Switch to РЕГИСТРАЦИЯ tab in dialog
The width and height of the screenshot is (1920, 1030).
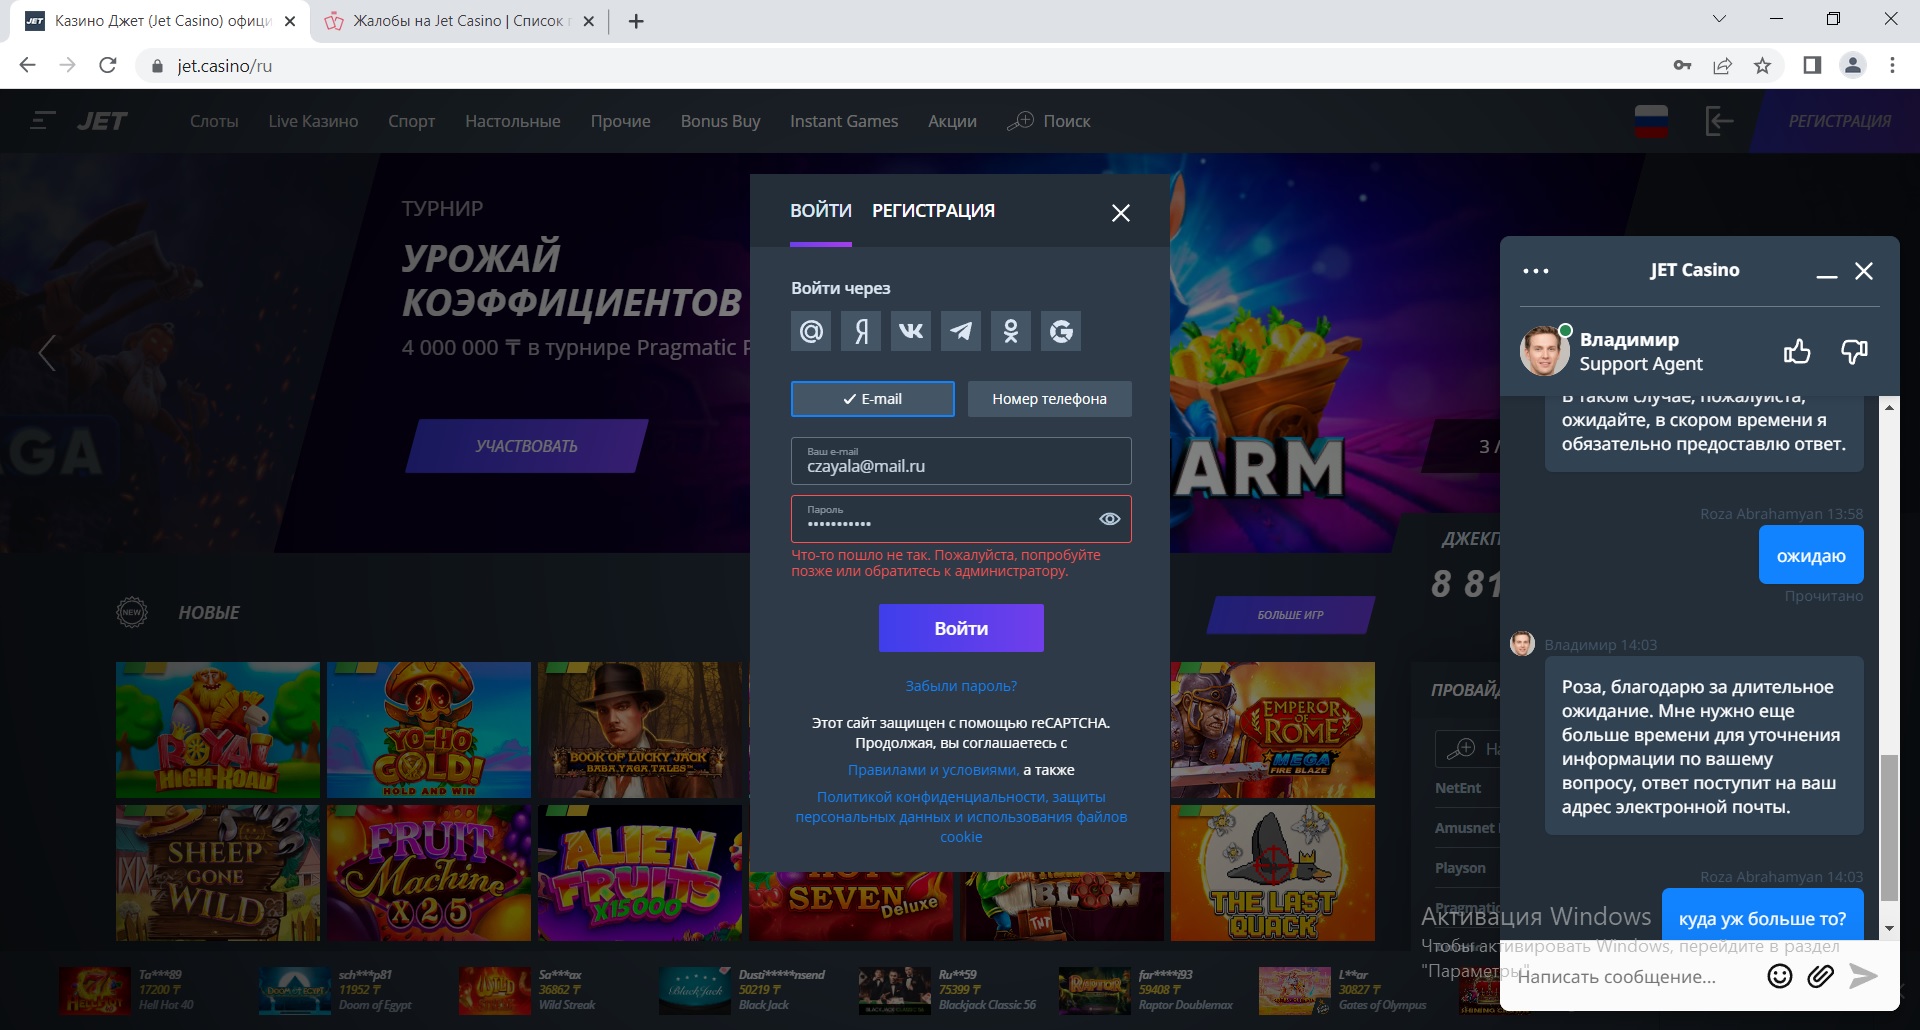[933, 211]
